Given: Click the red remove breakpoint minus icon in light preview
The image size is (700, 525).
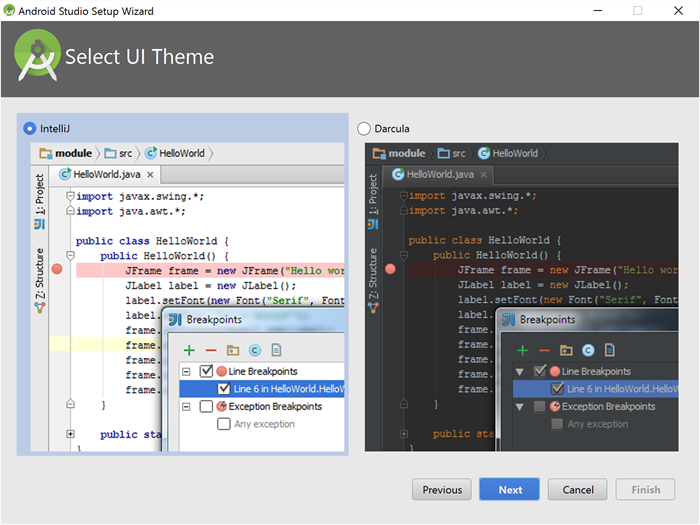Looking at the screenshot, I should click(210, 350).
